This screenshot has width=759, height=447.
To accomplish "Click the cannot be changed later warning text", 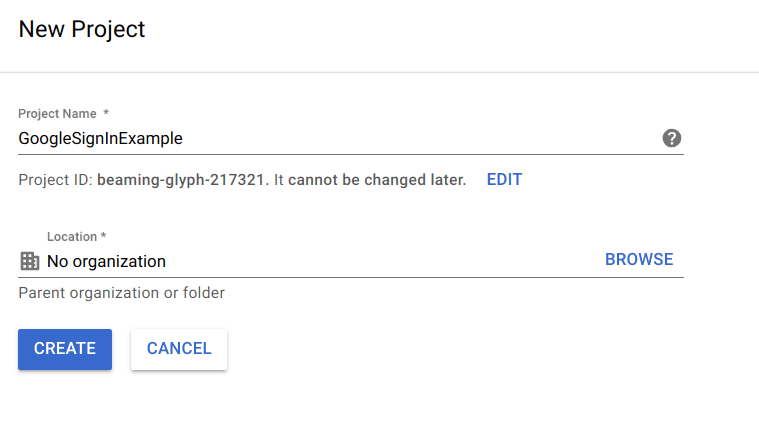I will 377,180.
